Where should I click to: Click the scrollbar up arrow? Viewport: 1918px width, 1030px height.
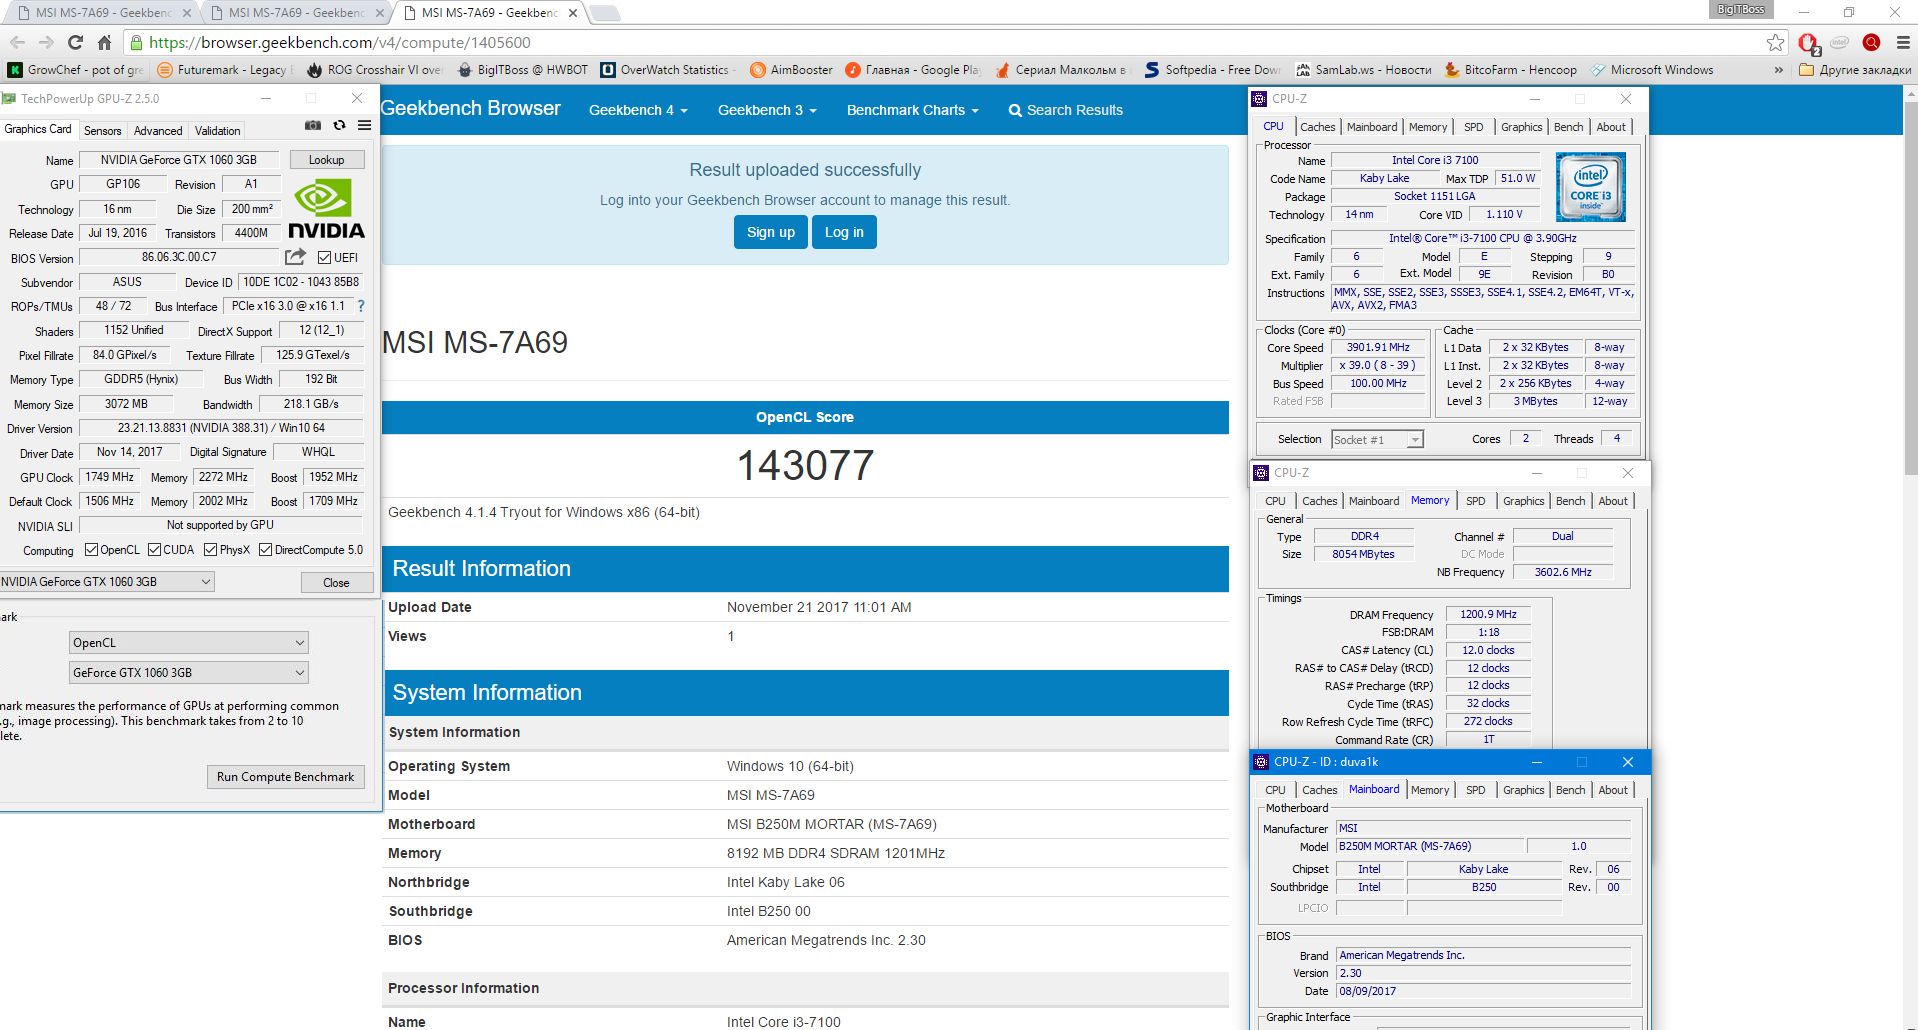click(1911, 93)
